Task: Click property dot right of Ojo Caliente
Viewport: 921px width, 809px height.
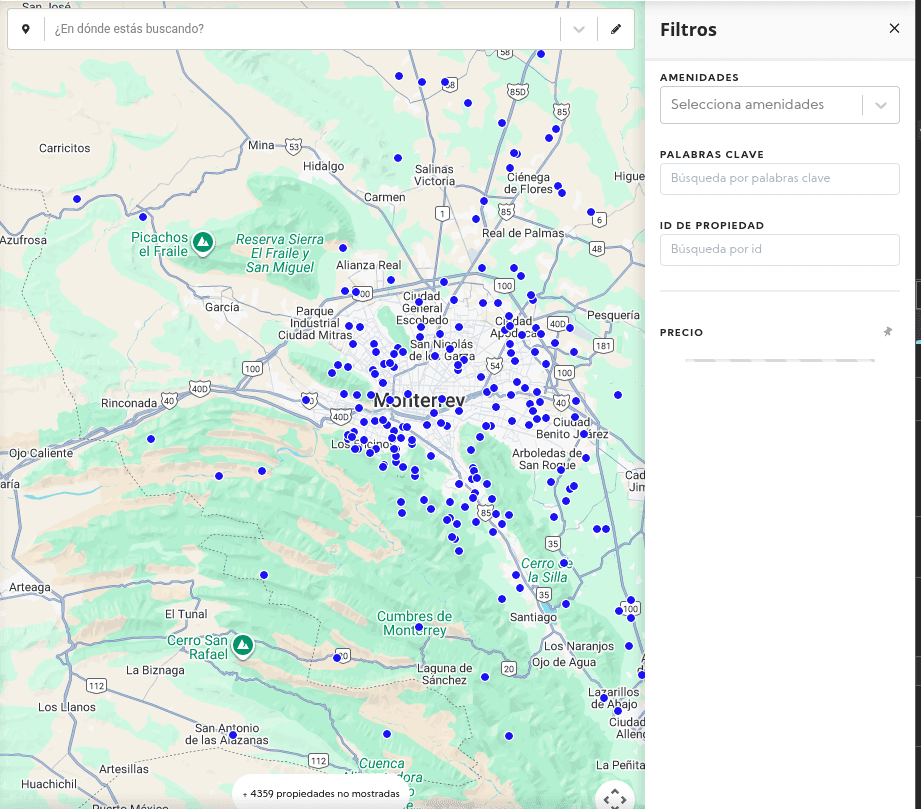Action: tap(151, 439)
